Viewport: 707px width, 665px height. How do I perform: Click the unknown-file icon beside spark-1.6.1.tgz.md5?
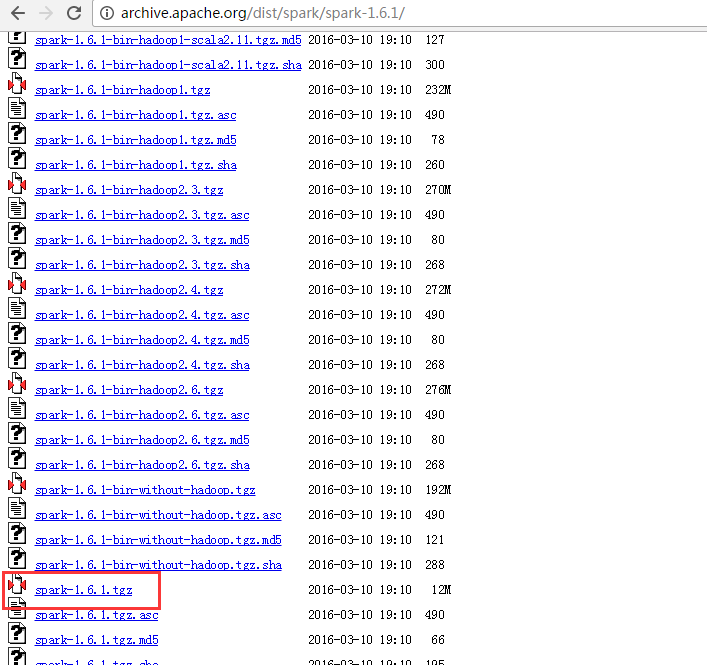coord(17,635)
